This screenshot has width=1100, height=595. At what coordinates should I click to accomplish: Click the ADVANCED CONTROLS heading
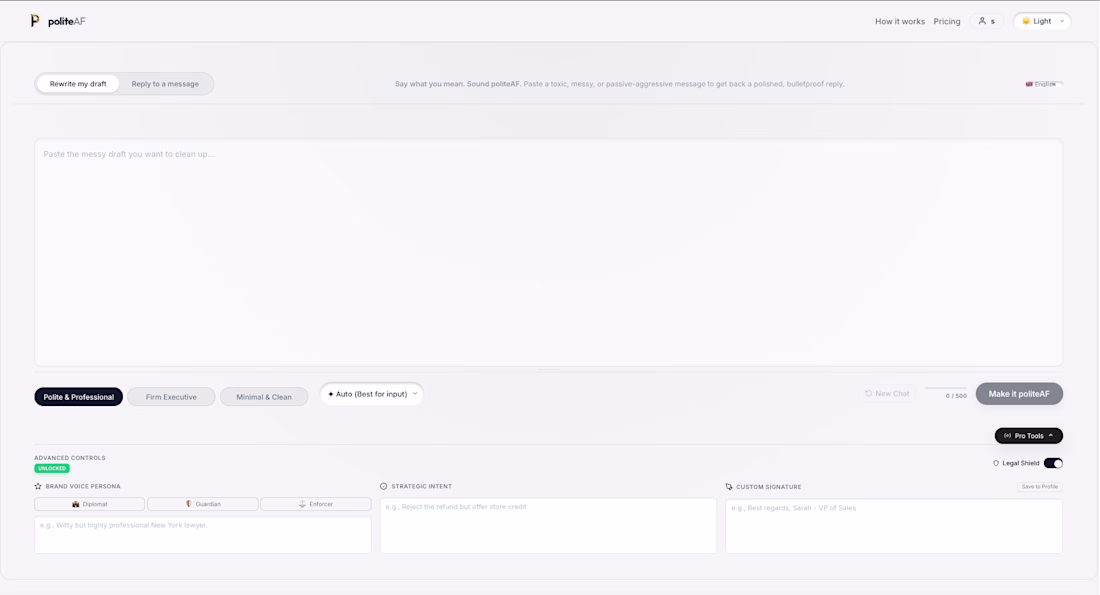click(x=70, y=457)
